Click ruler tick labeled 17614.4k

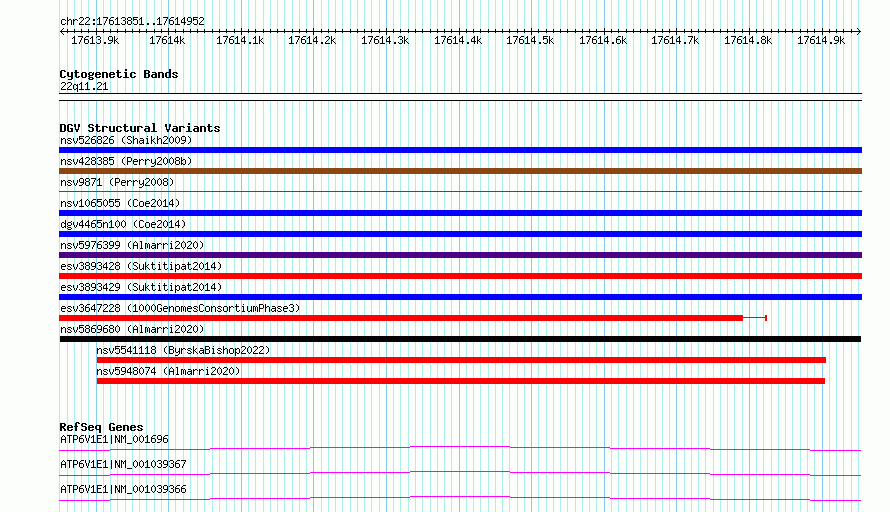458,40
